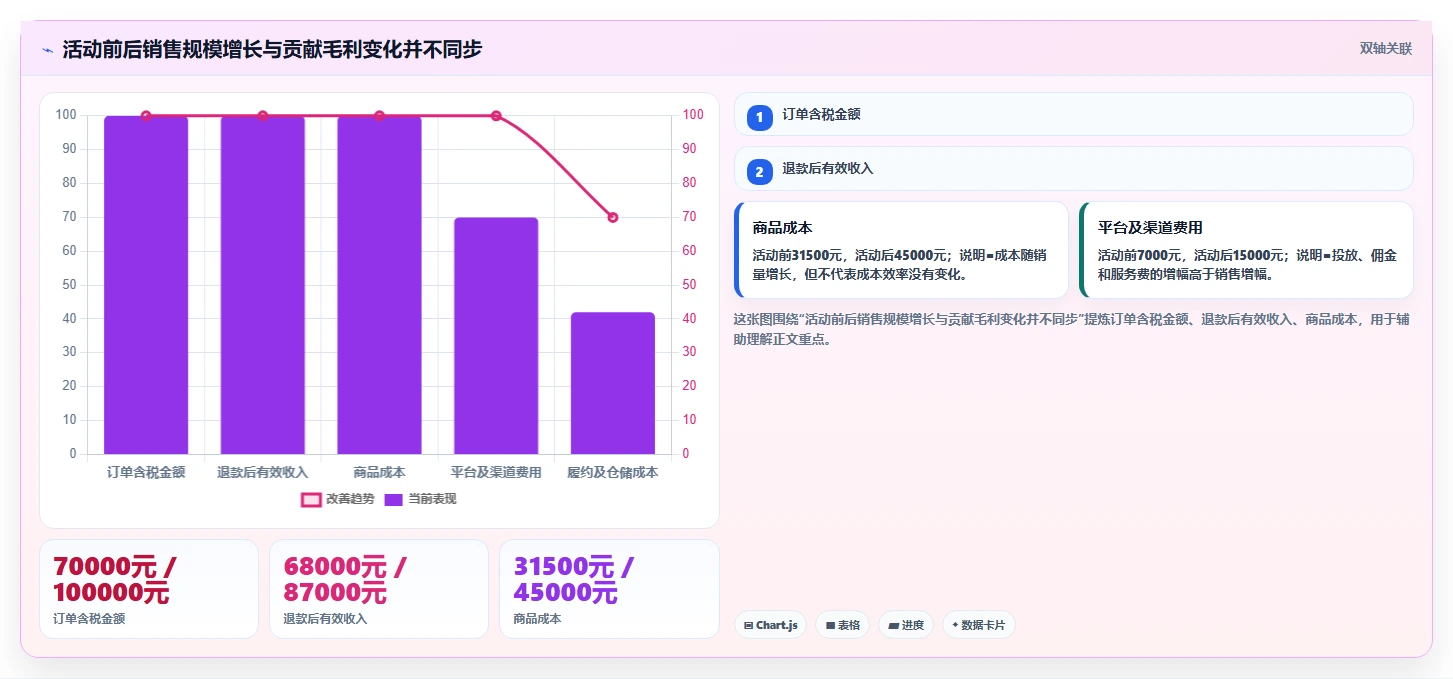Click the main title 活动前后销售规模增长与贡献毛利变化并不同步

272,49
